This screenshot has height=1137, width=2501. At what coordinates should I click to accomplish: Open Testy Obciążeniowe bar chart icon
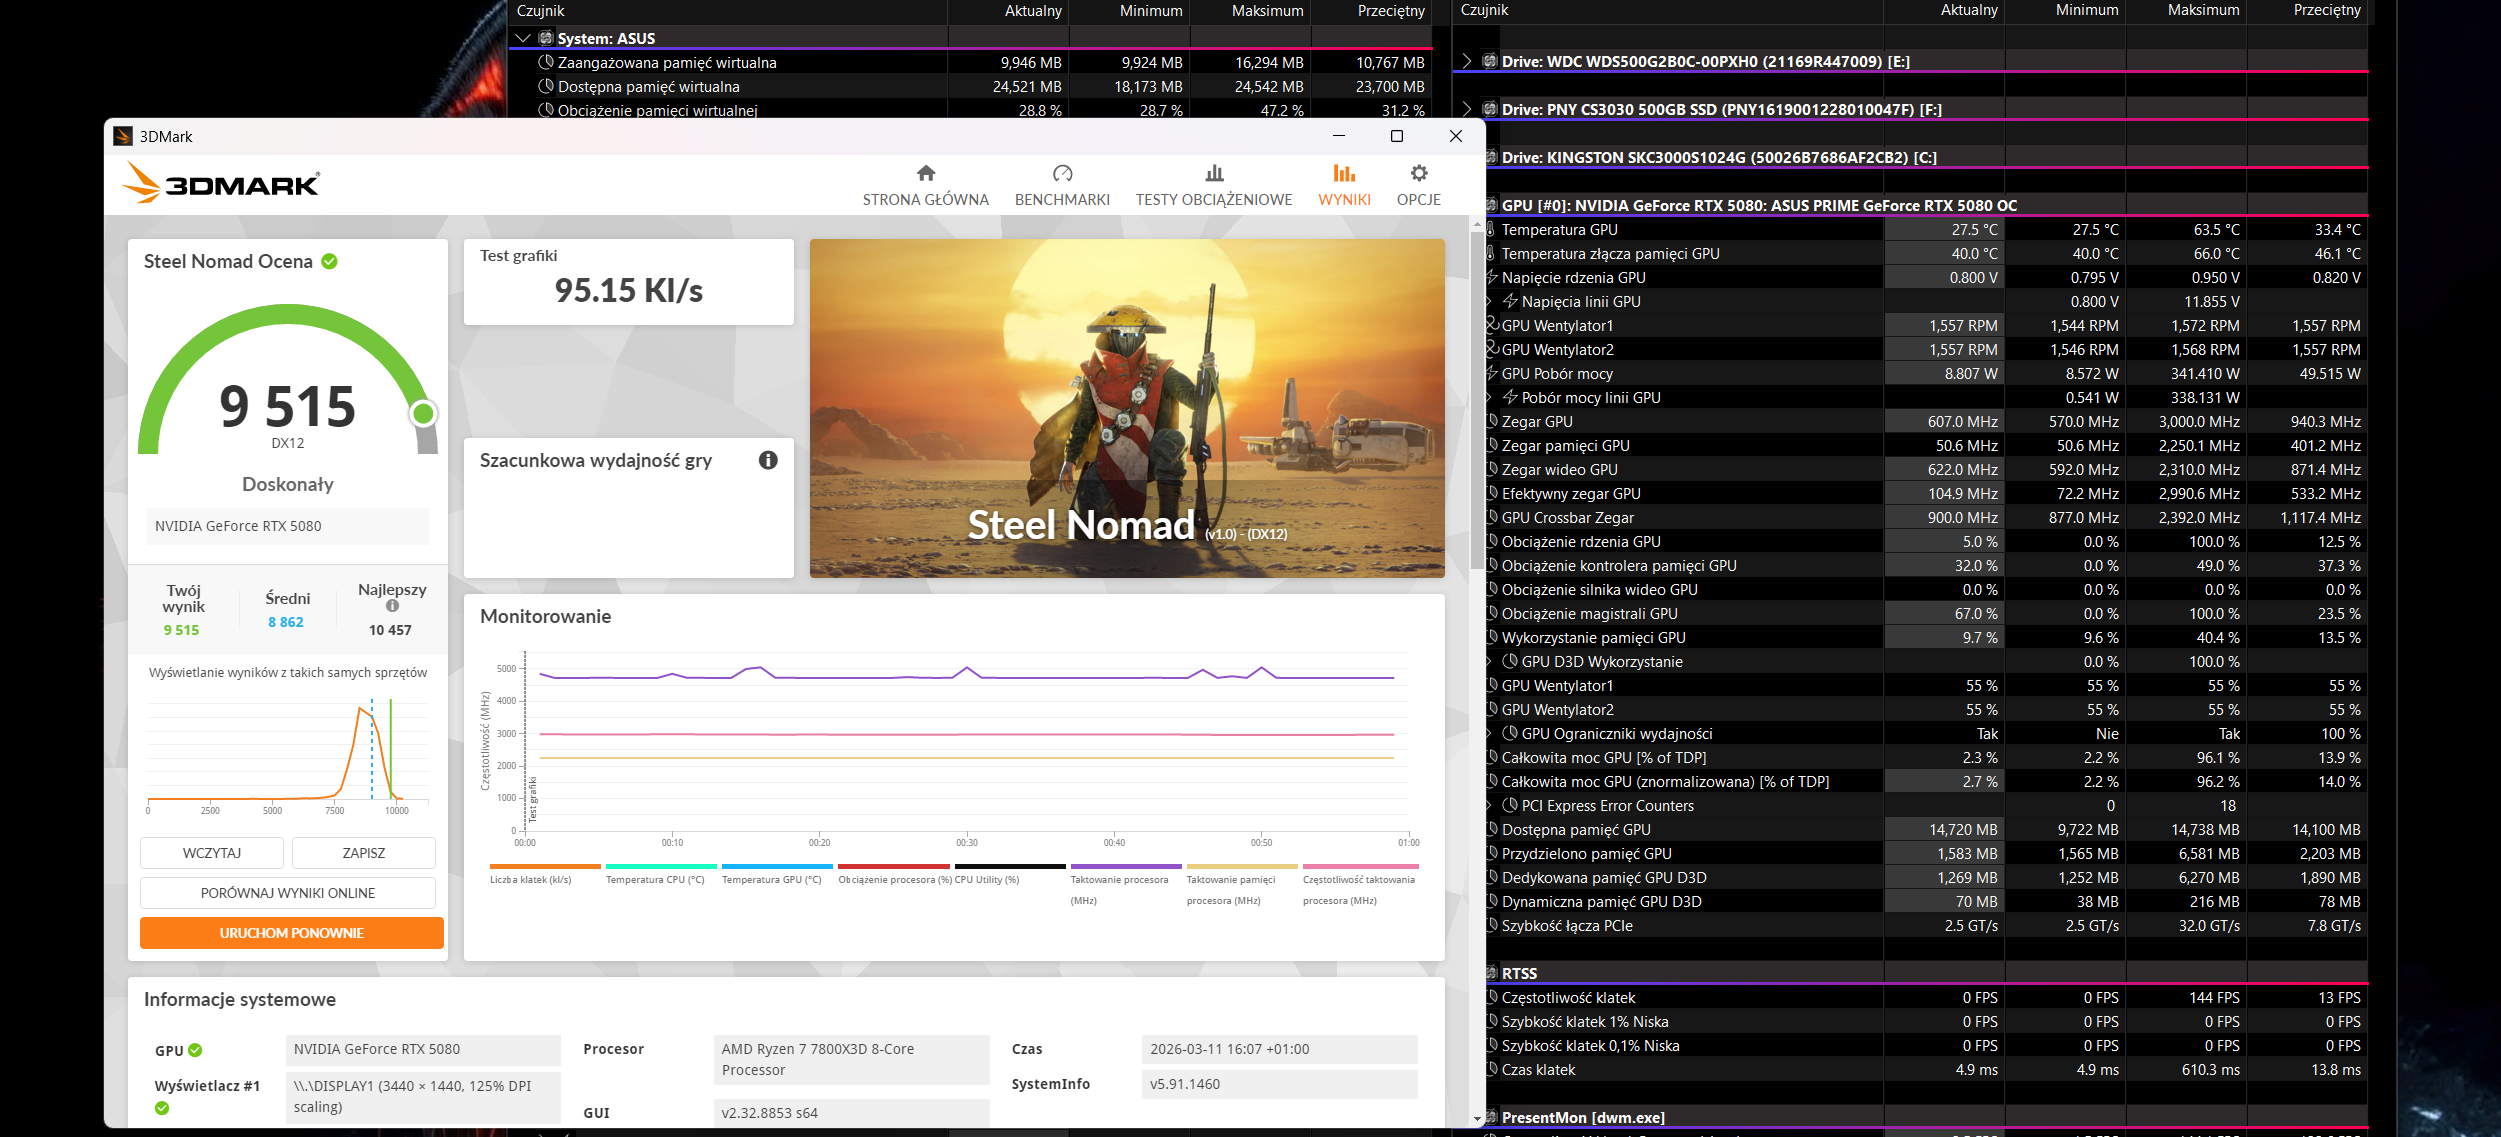[1214, 173]
